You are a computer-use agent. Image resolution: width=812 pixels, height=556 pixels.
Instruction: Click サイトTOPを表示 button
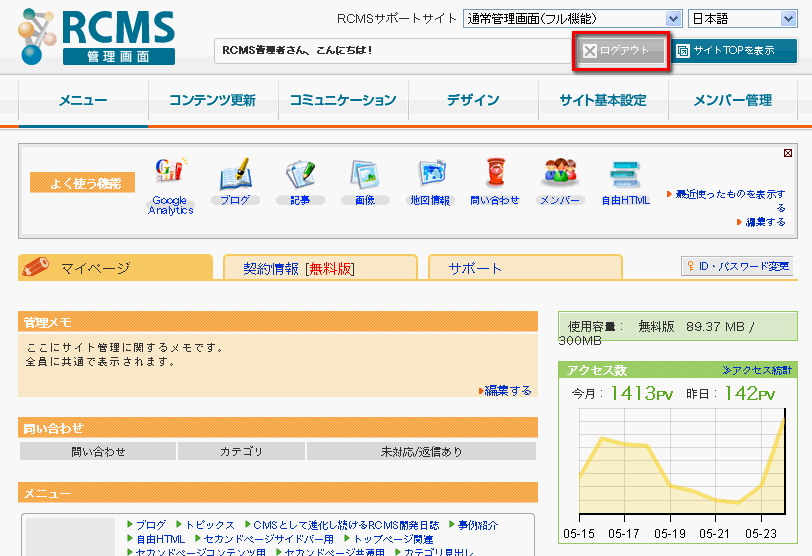734,51
